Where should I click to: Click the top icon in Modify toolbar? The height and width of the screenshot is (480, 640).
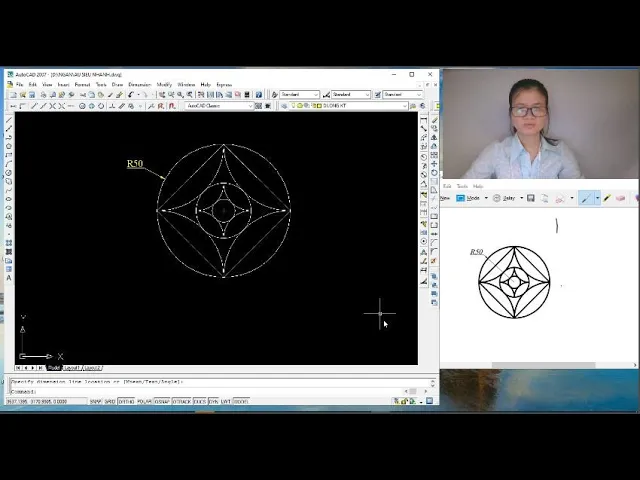(425, 119)
